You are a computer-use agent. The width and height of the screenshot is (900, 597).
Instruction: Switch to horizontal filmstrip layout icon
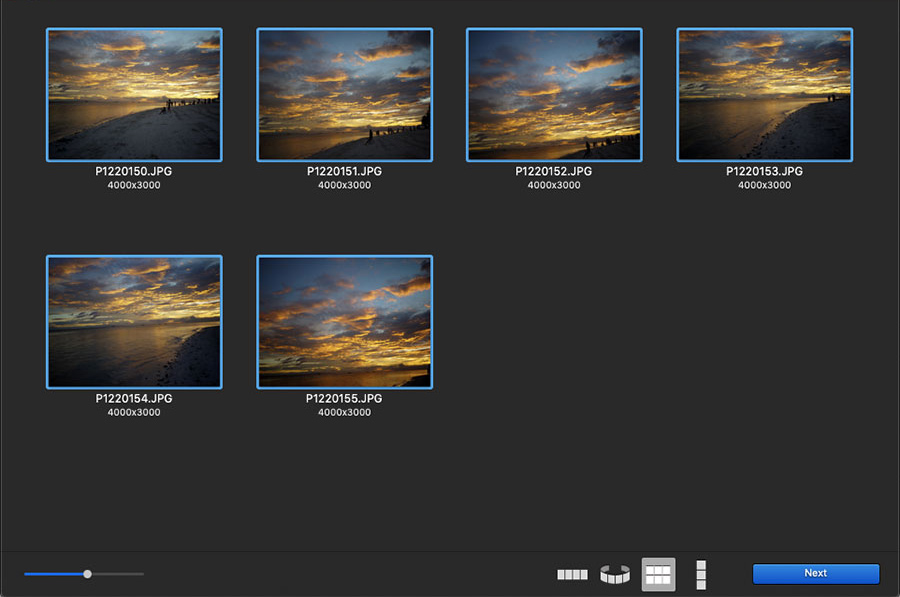572,574
